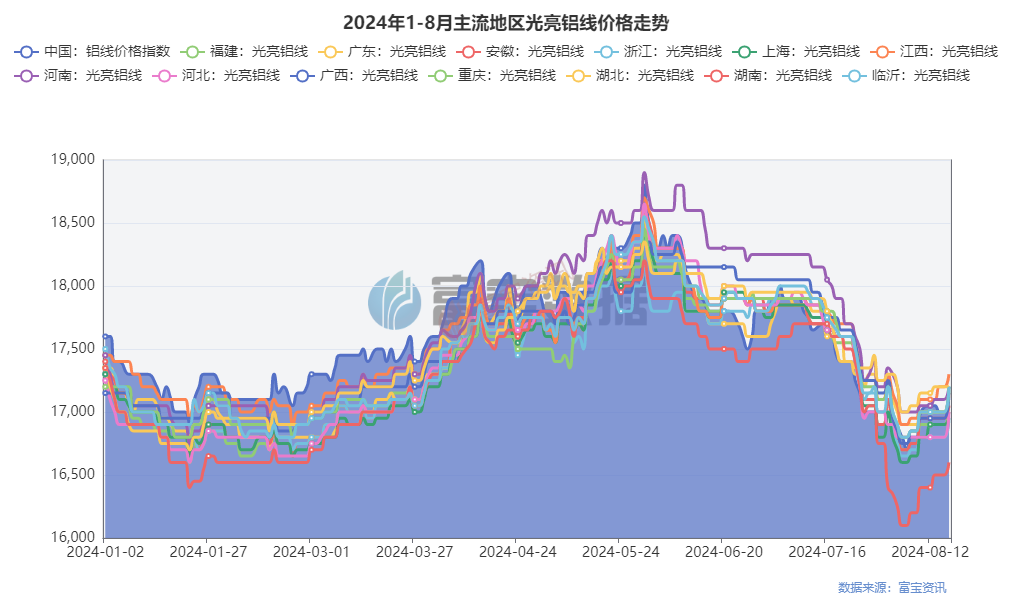
Task: Click the 河北 pink legend marker icon
Action: click(165, 75)
